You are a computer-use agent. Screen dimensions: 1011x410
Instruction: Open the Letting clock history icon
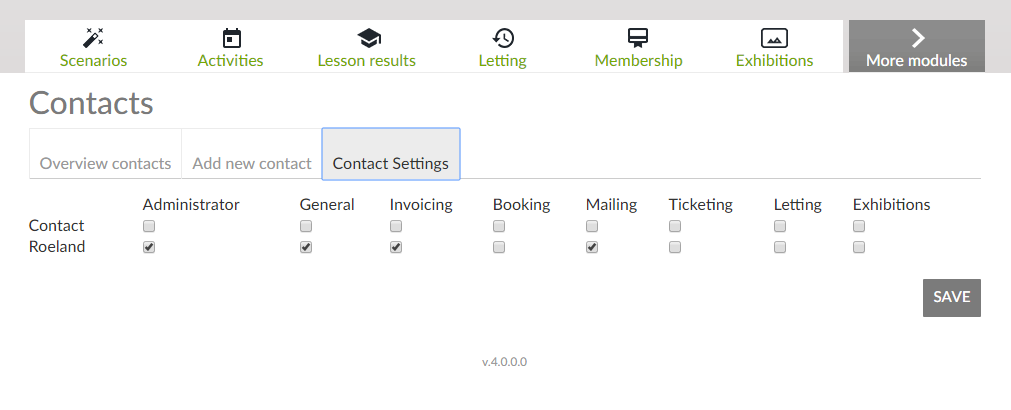[503, 38]
